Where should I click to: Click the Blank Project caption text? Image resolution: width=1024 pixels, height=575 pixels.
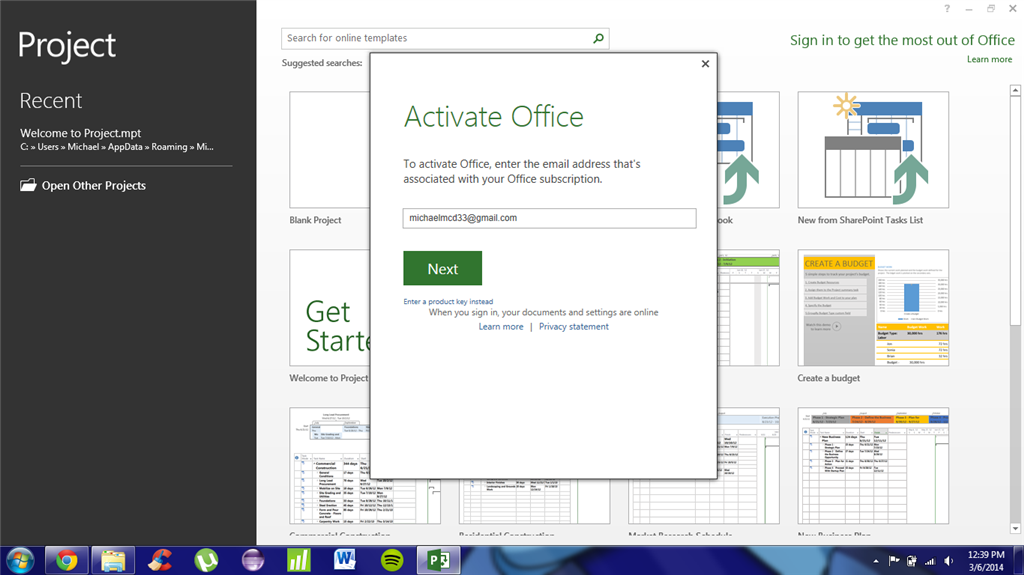(315, 220)
